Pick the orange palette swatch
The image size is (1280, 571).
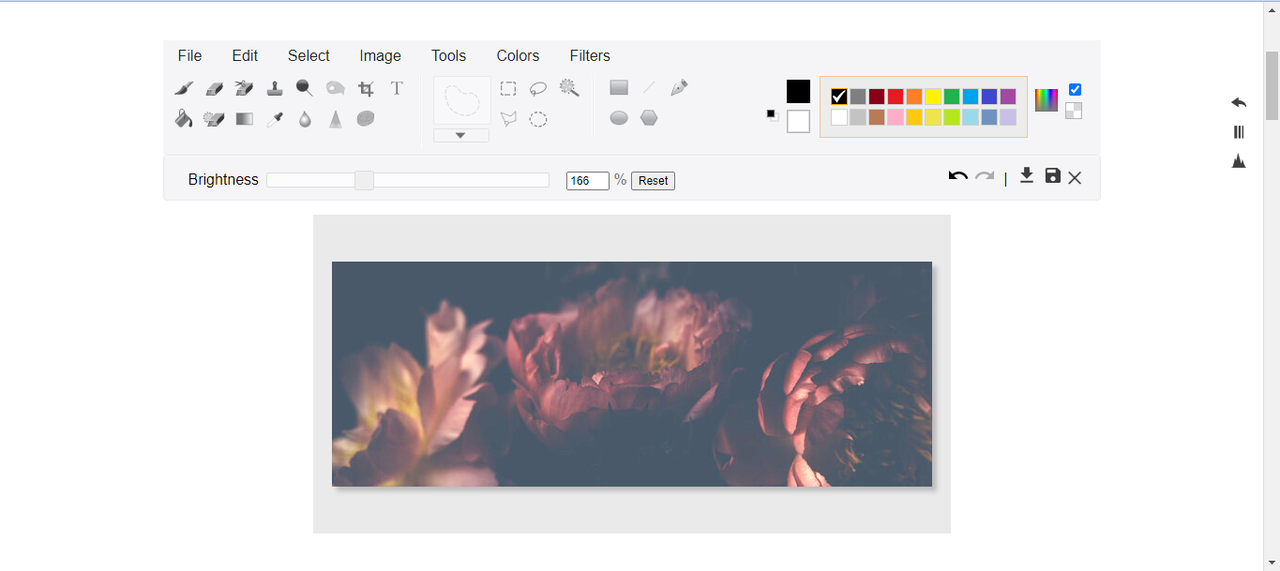(x=914, y=97)
